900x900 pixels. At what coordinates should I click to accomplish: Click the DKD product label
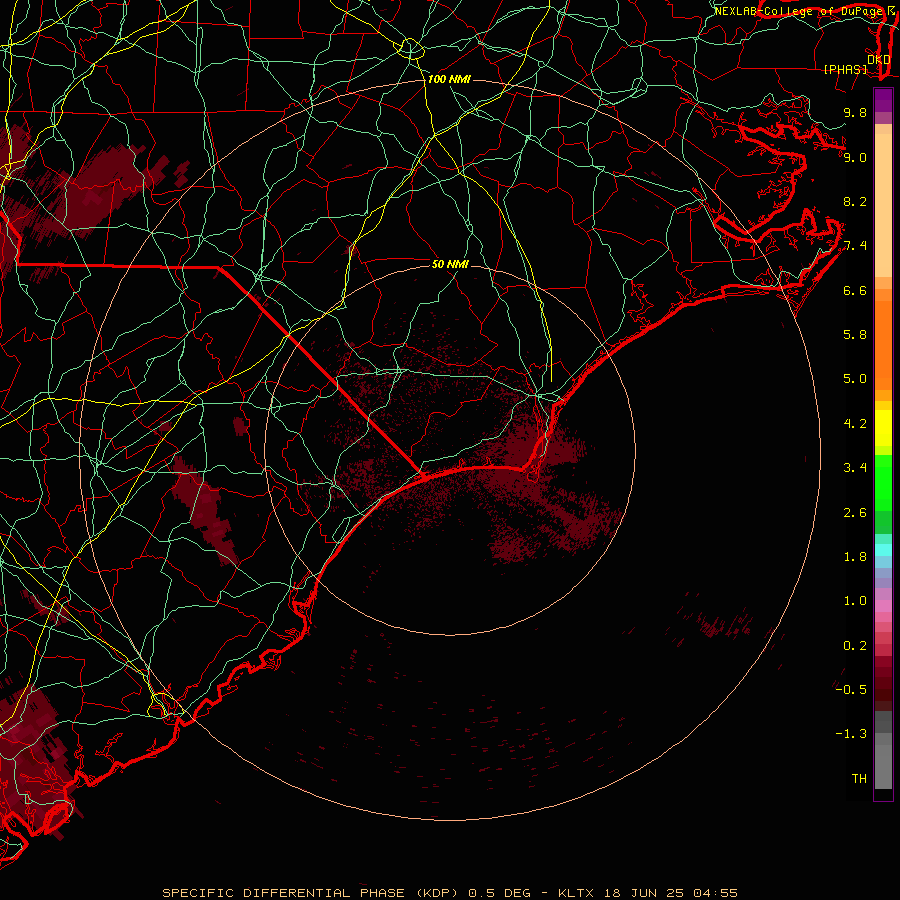878,60
